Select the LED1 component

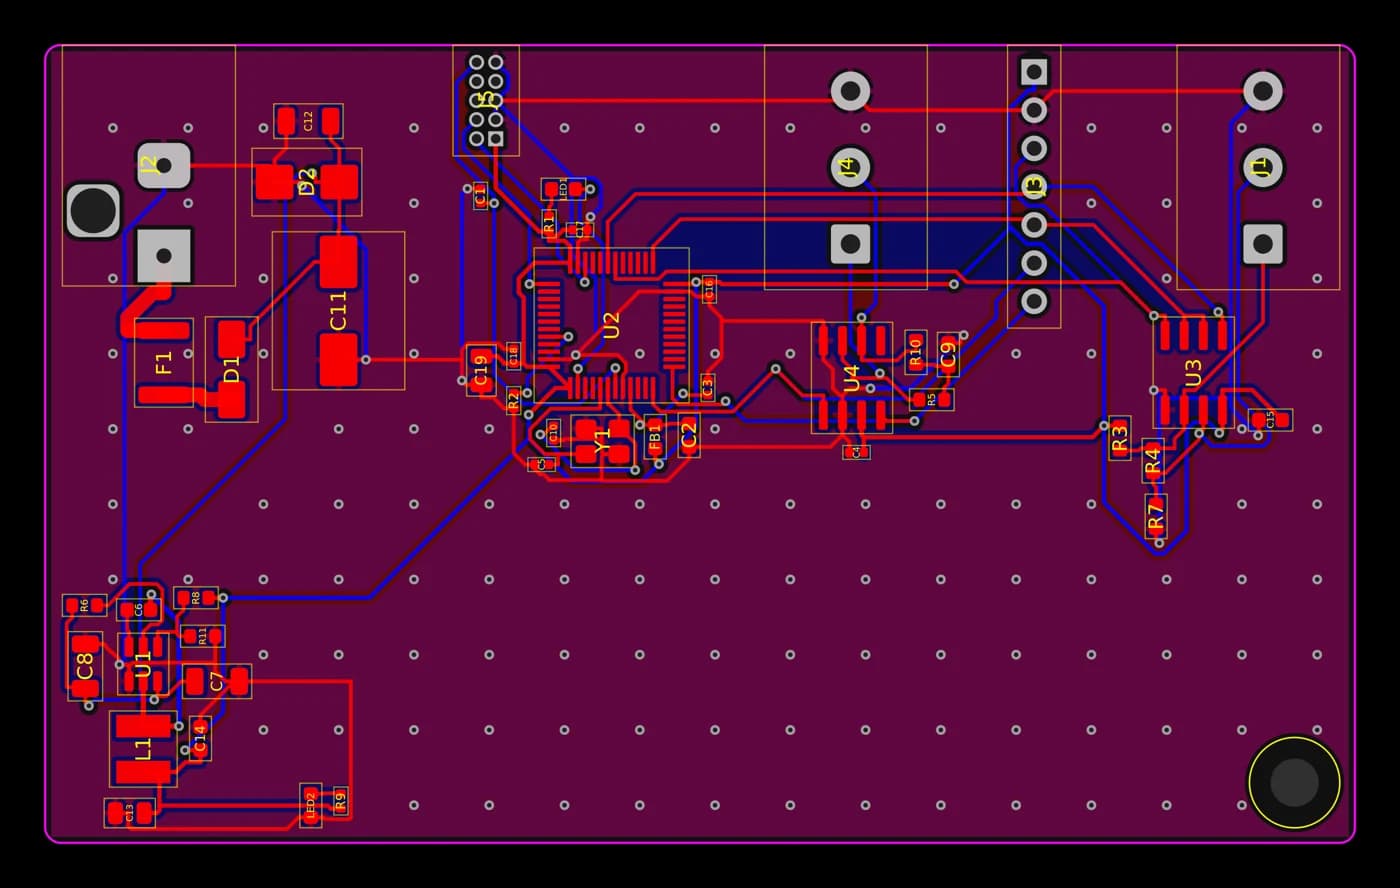pos(562,188)
